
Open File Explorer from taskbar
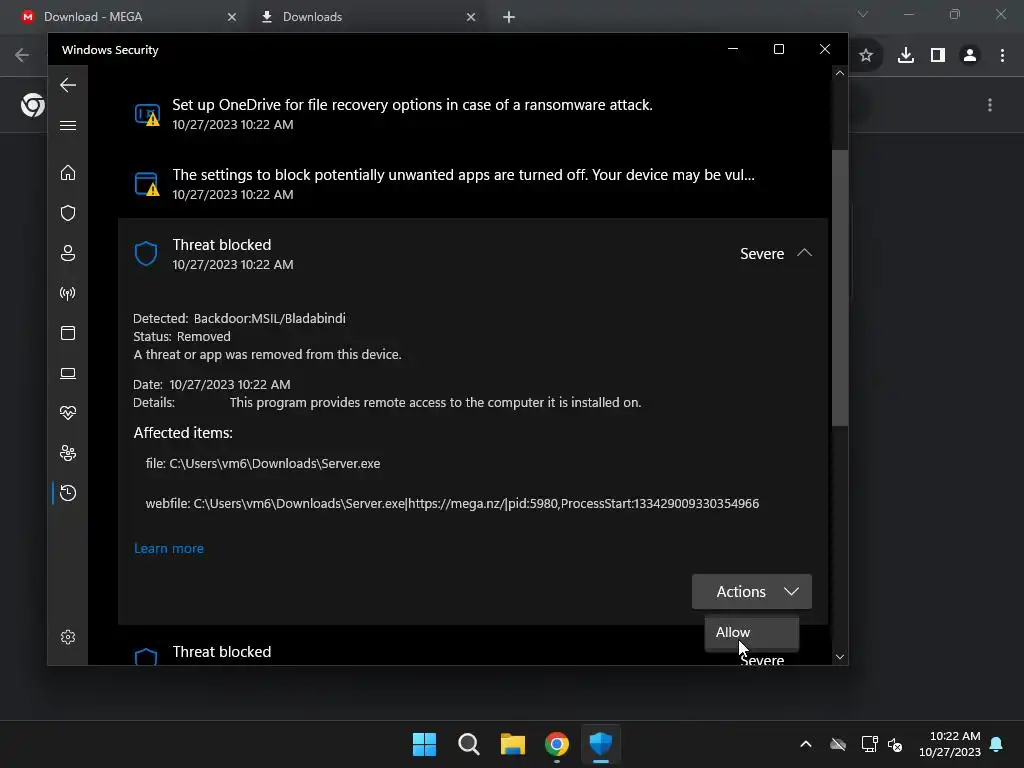[513, 744]
